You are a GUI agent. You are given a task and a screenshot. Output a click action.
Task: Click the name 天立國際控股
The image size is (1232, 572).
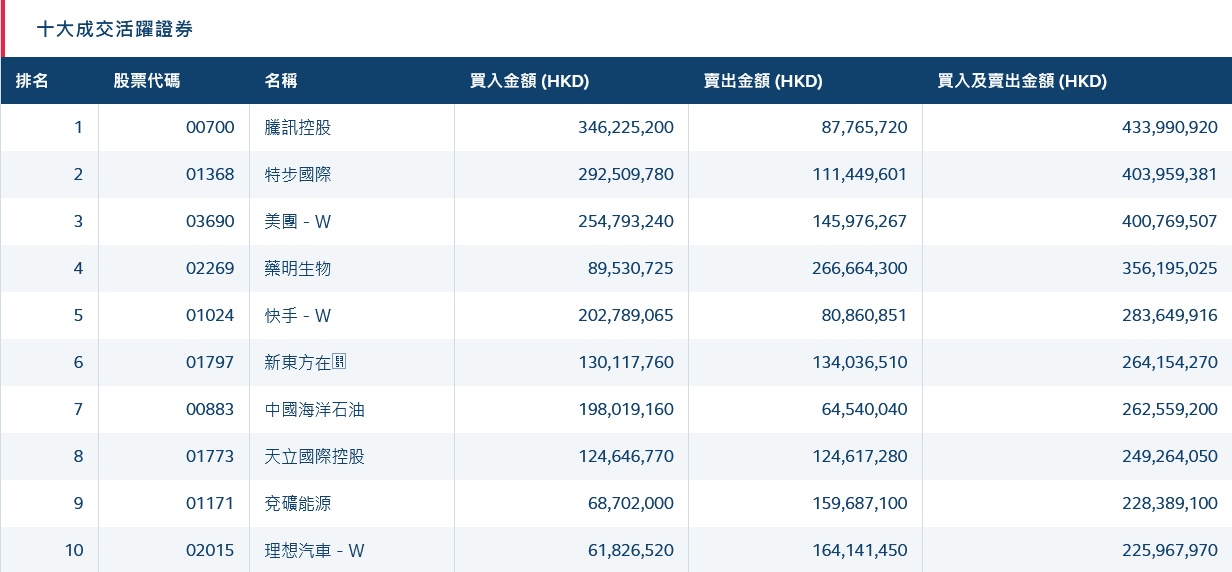315,456
